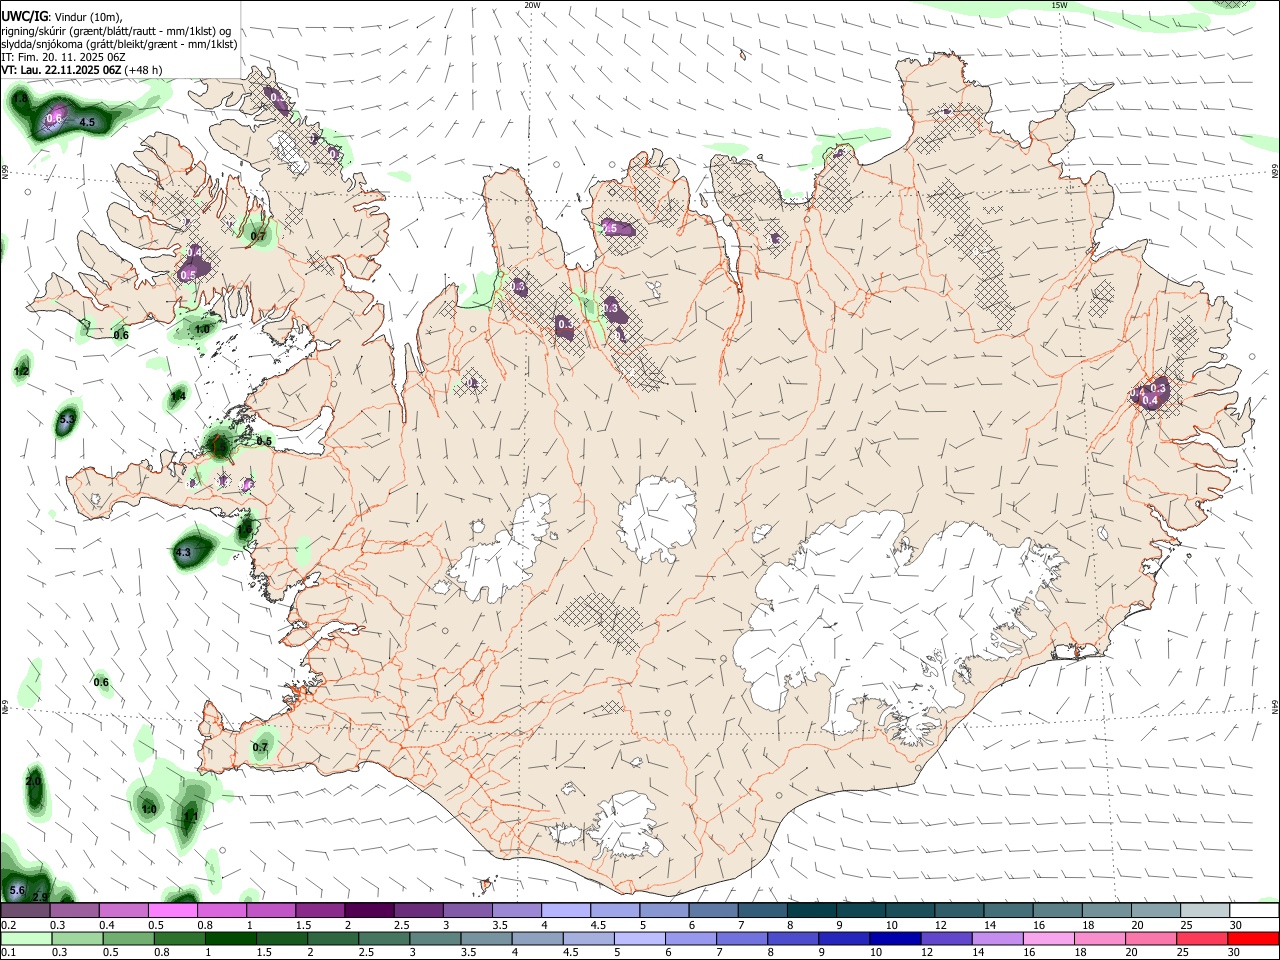Image resolution: width=1280 pixels, height=960 pixels.
Task: Click the white 30 swatch in upper legend
Action: click(x=1254, y=911)
